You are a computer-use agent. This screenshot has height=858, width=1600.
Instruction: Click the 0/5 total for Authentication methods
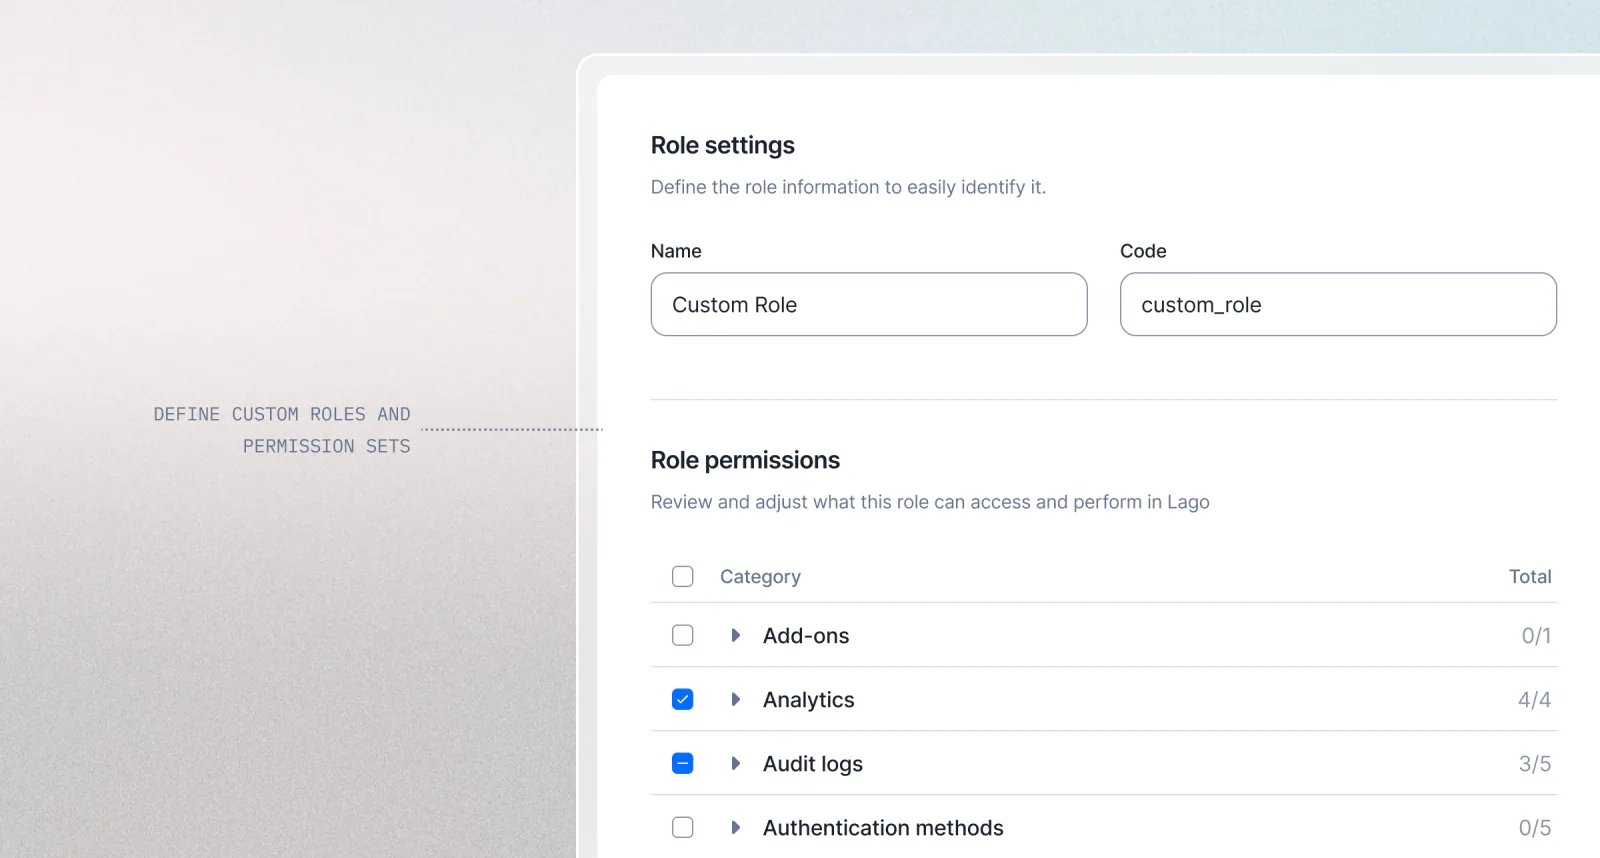point(1535,828)
